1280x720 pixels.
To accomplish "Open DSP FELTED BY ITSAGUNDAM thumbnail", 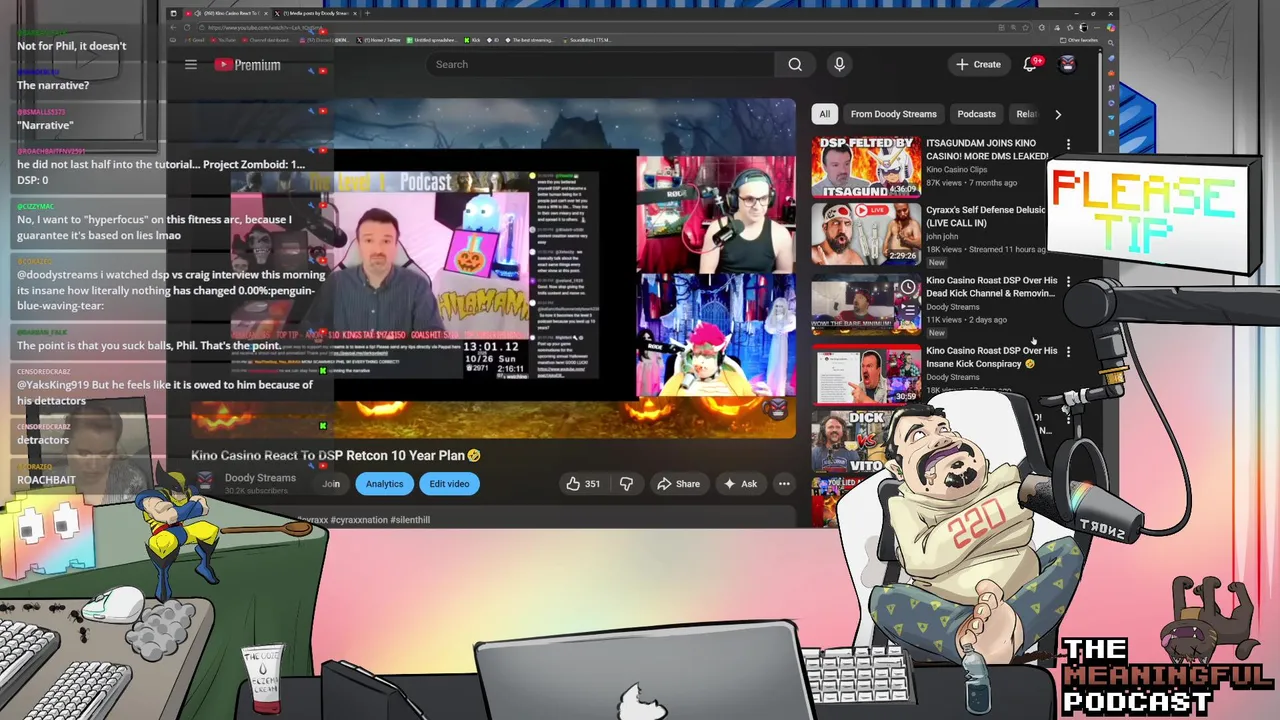I will 866,166.
